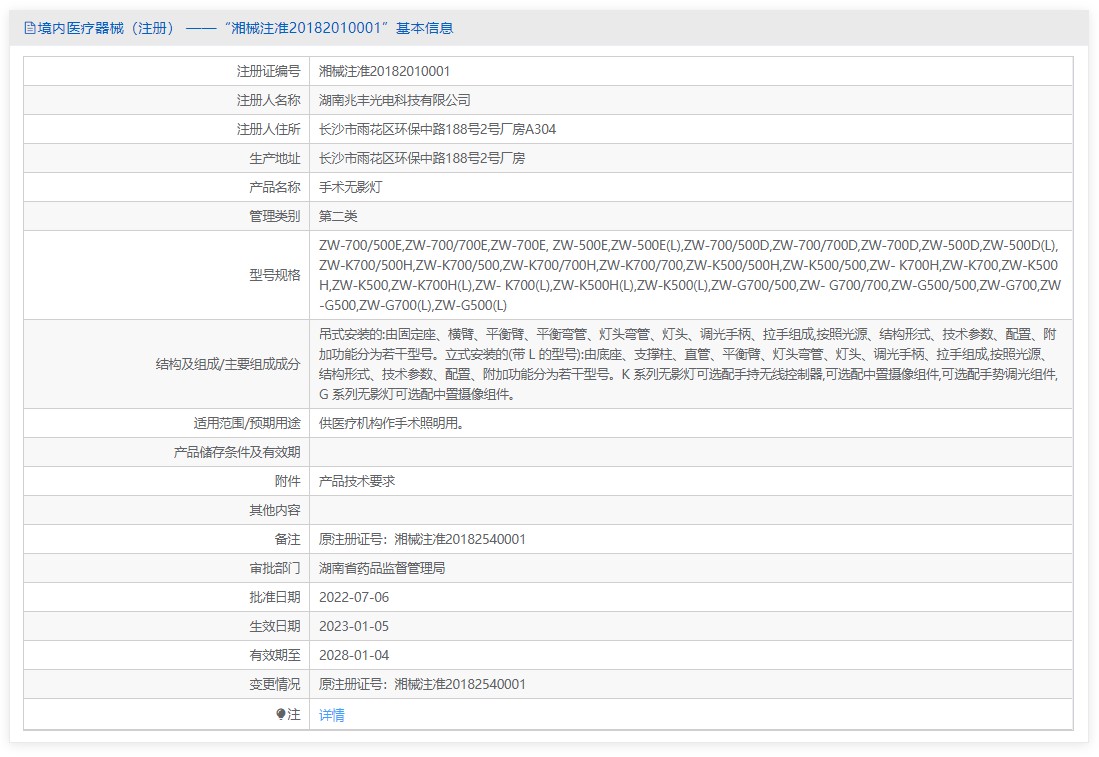Image resolution: width=1099 pixels, height=757 pixels.
Task: Select 原注册证号 value in the 变更情况 row
Action: 422,684
